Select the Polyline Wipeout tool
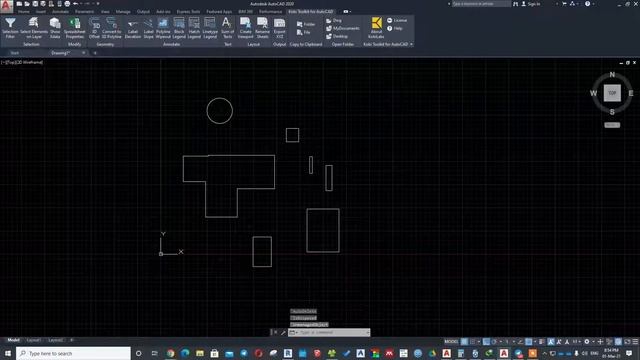The image size is (640, 360). pos(163,28)
